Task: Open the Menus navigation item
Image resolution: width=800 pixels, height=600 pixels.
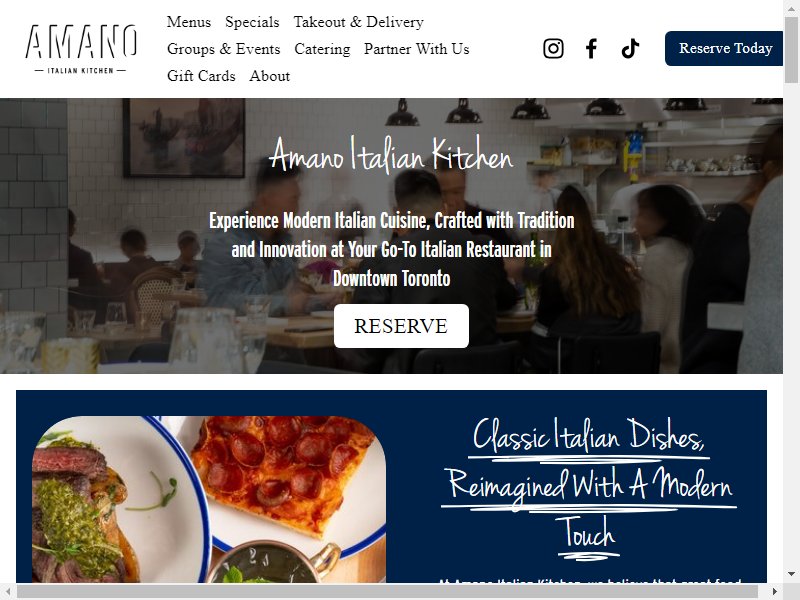Action: tap(189, 22)
